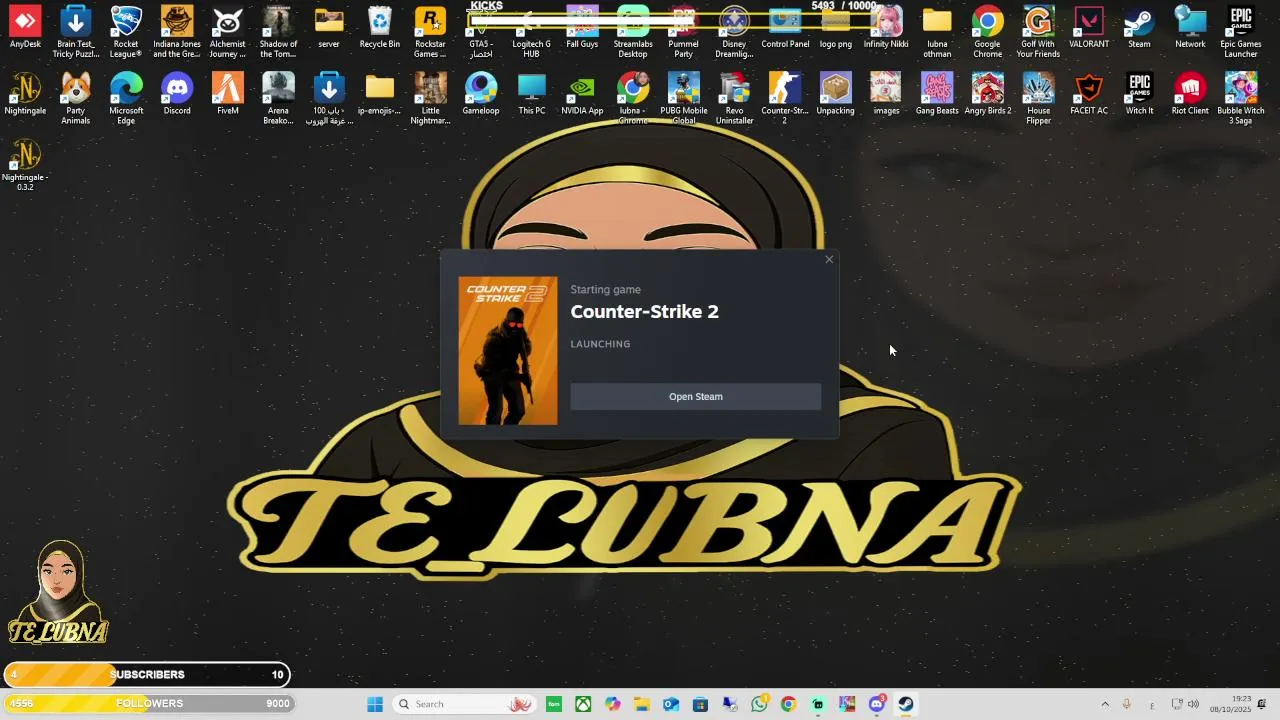This screenshot has height=720, width=1280.
Task: Click the Counter-Strike 2 cover art thumbnail
Action: click(508, 351)
